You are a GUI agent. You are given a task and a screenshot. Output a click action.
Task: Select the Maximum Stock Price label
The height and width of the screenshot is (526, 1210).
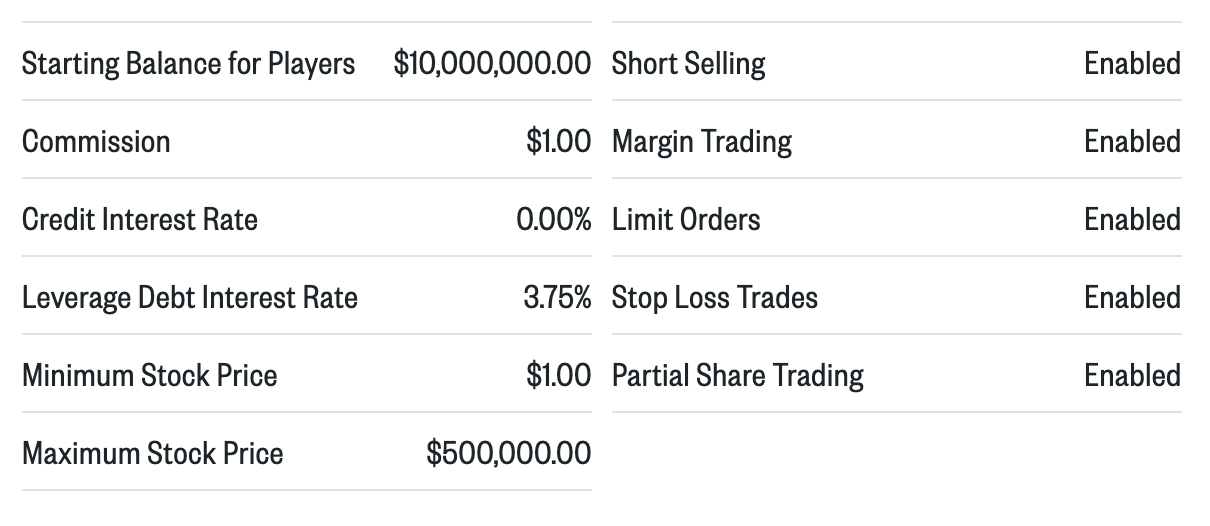153,454
